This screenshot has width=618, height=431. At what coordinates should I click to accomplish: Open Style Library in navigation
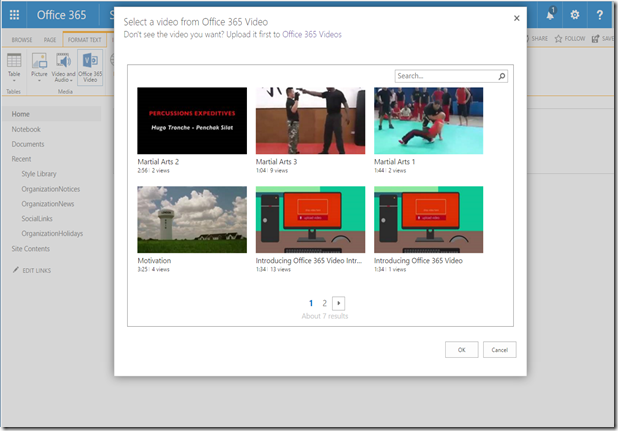pyautogui.click(x=39, y=174)
